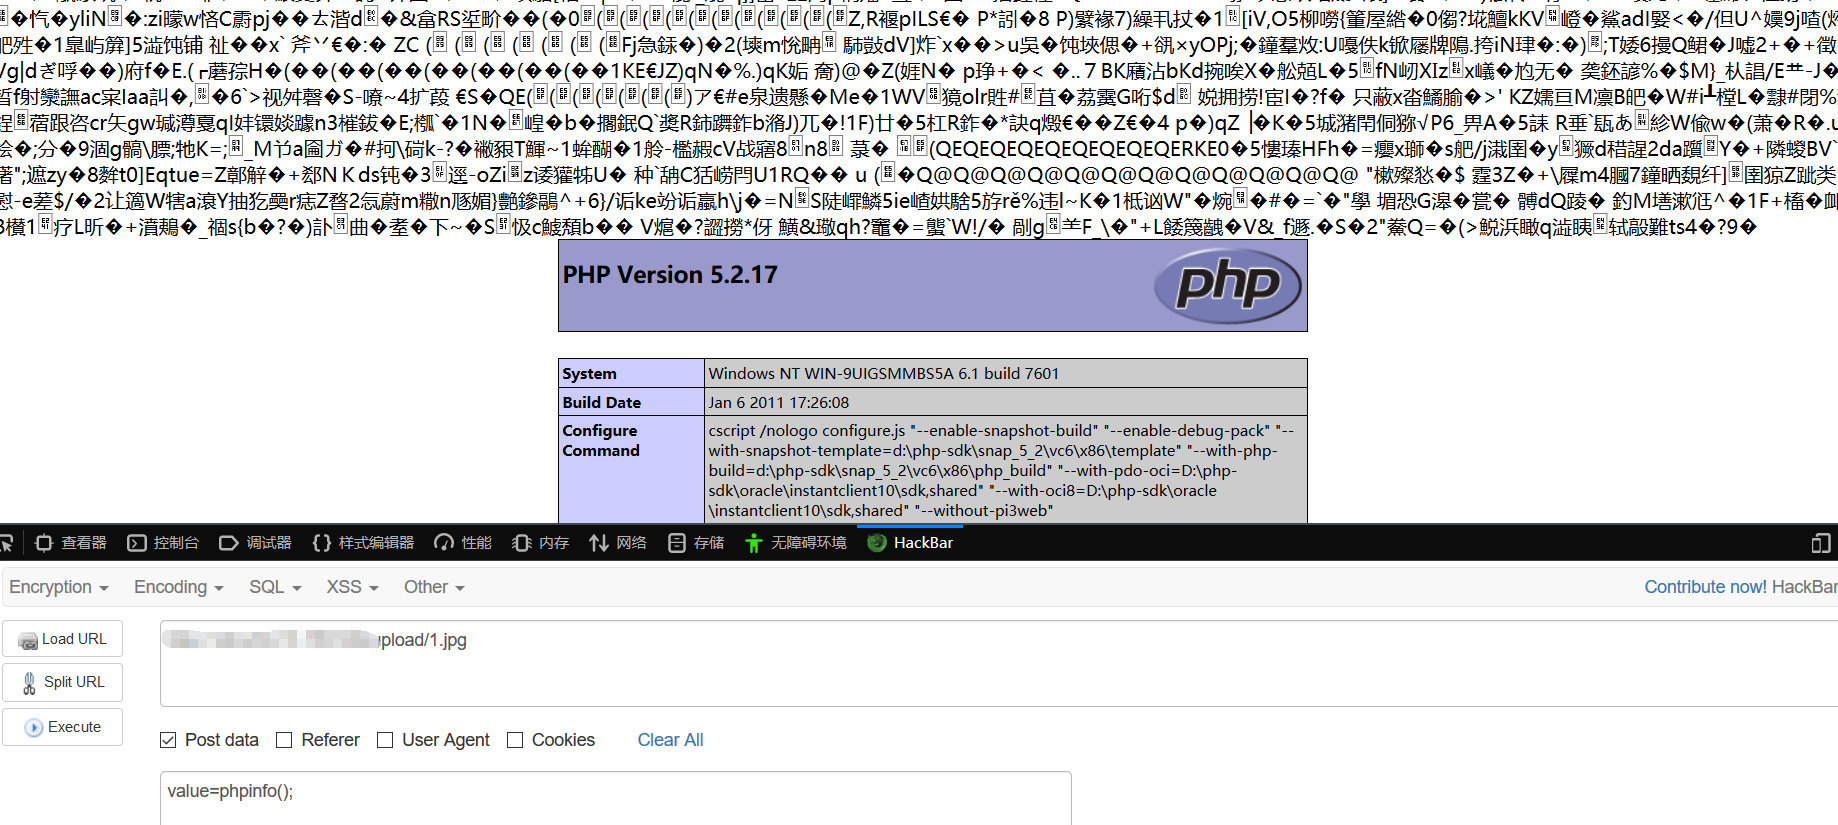Image resolution: width=1838 pixels, height=825 pixels.
Task: Uncheck the Post data checkbox
Action: [x=168, y=740]
